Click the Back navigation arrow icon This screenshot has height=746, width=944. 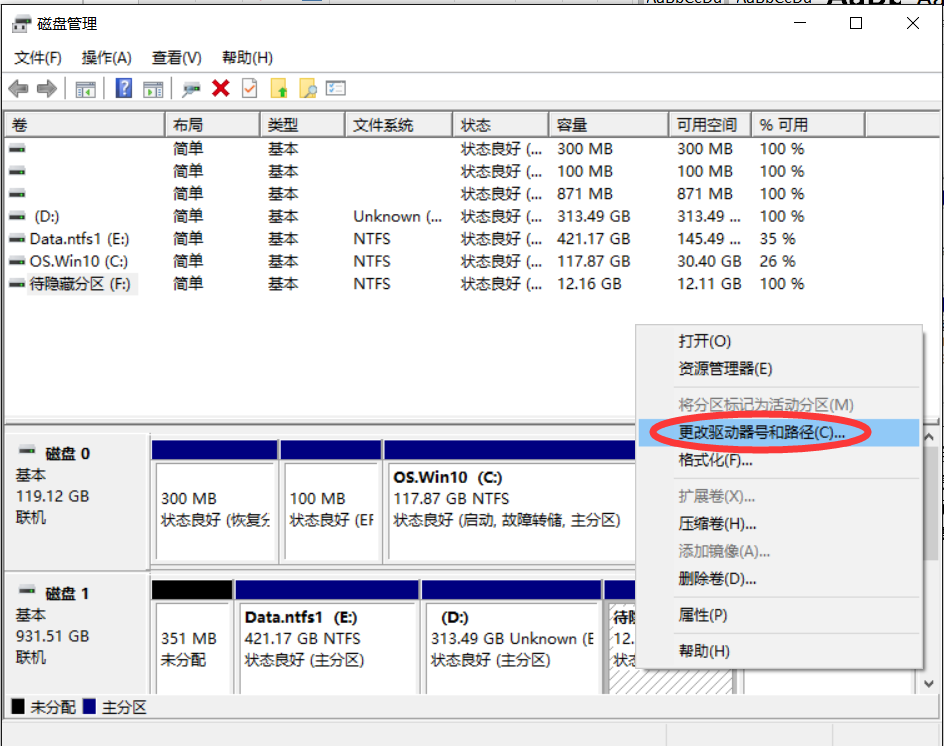coord(18,88)
